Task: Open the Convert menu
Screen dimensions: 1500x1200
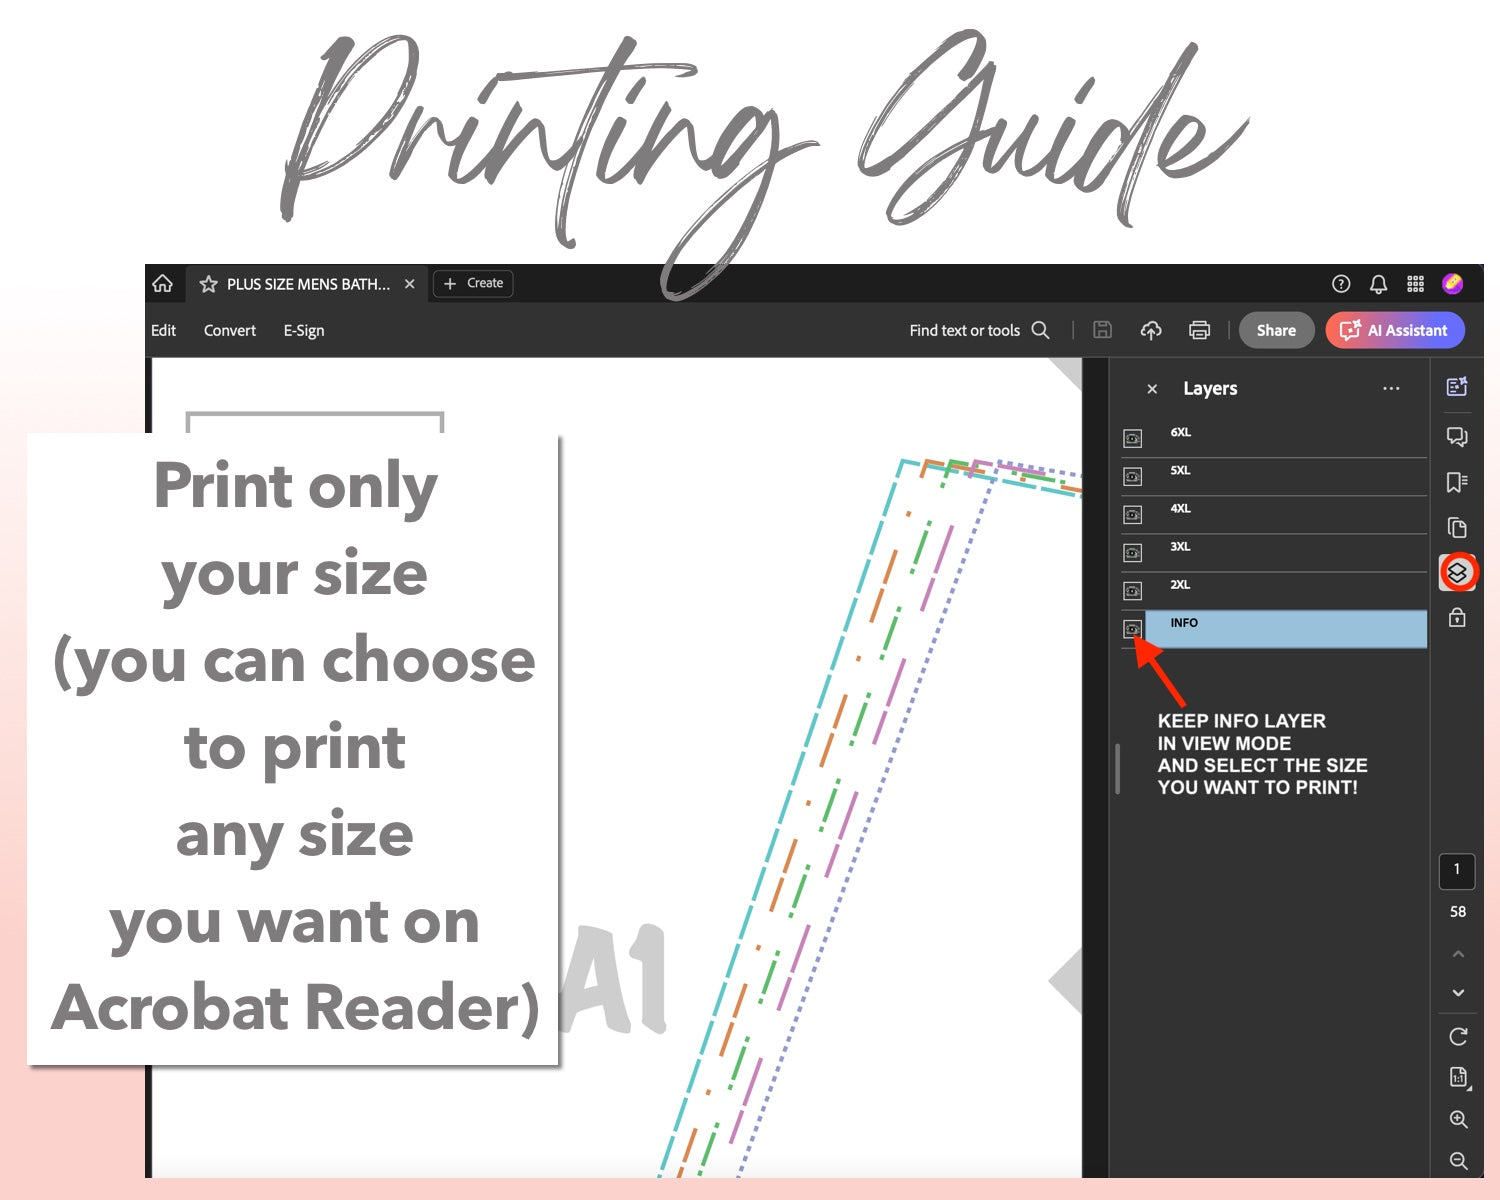Action: point(230,330)
